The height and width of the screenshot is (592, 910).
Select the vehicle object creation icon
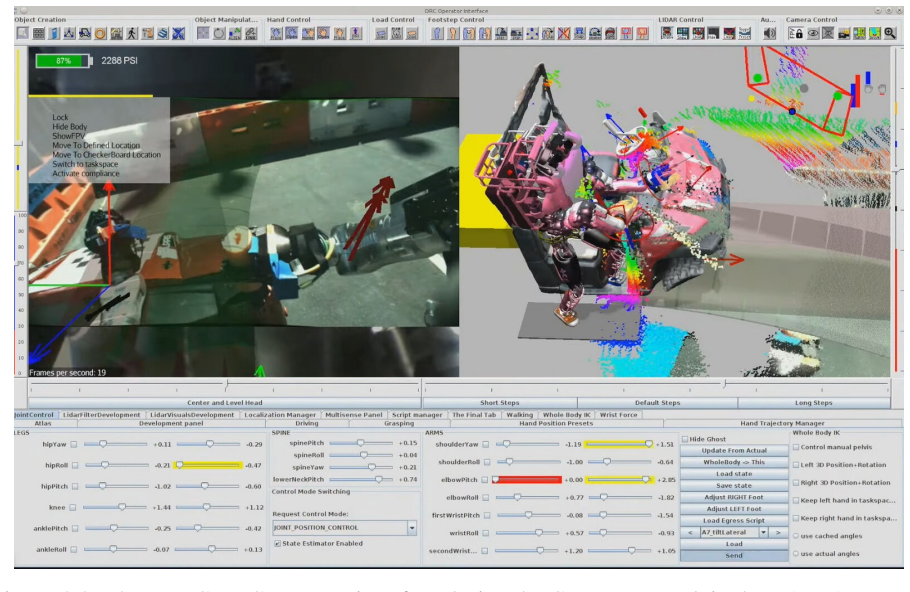(x=84, y=33)
